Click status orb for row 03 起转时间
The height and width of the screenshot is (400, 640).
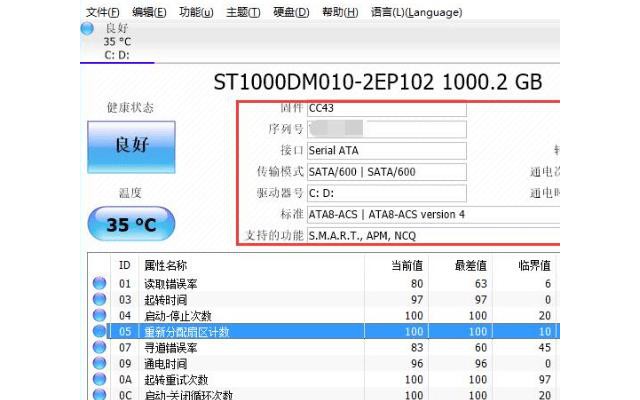(99, 299)
